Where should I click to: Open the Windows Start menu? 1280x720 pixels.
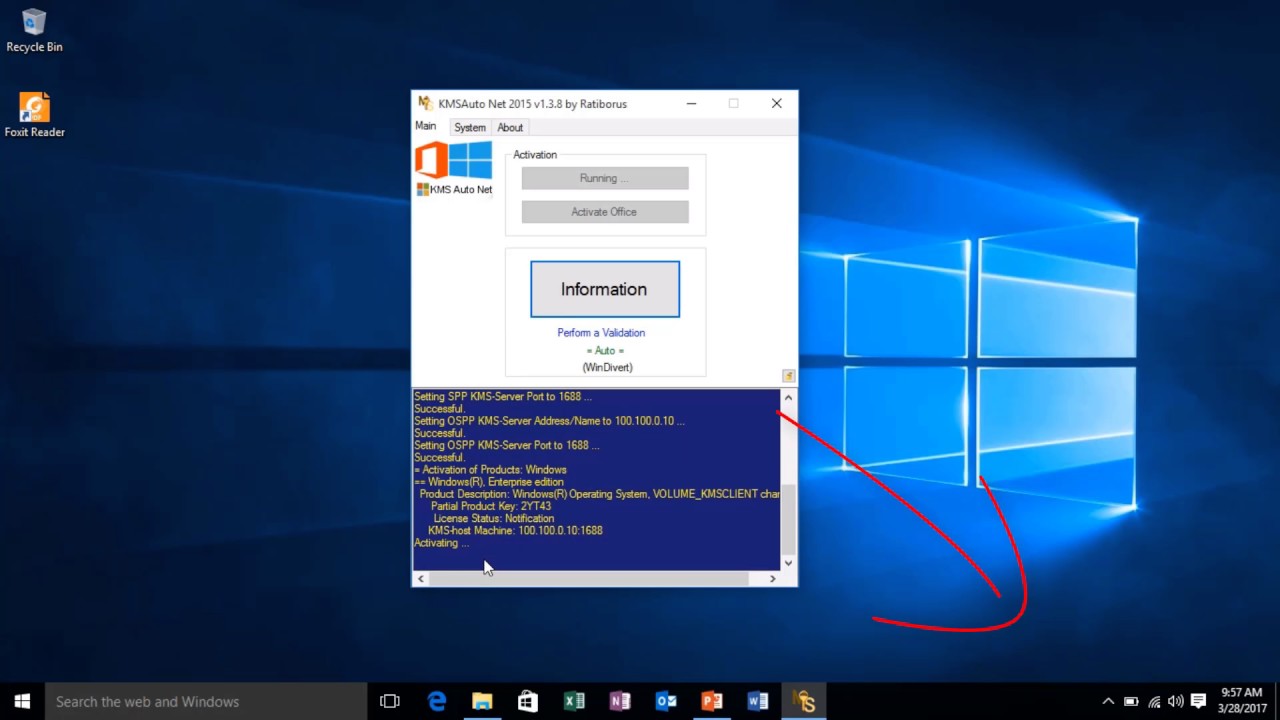coord(22,701)
